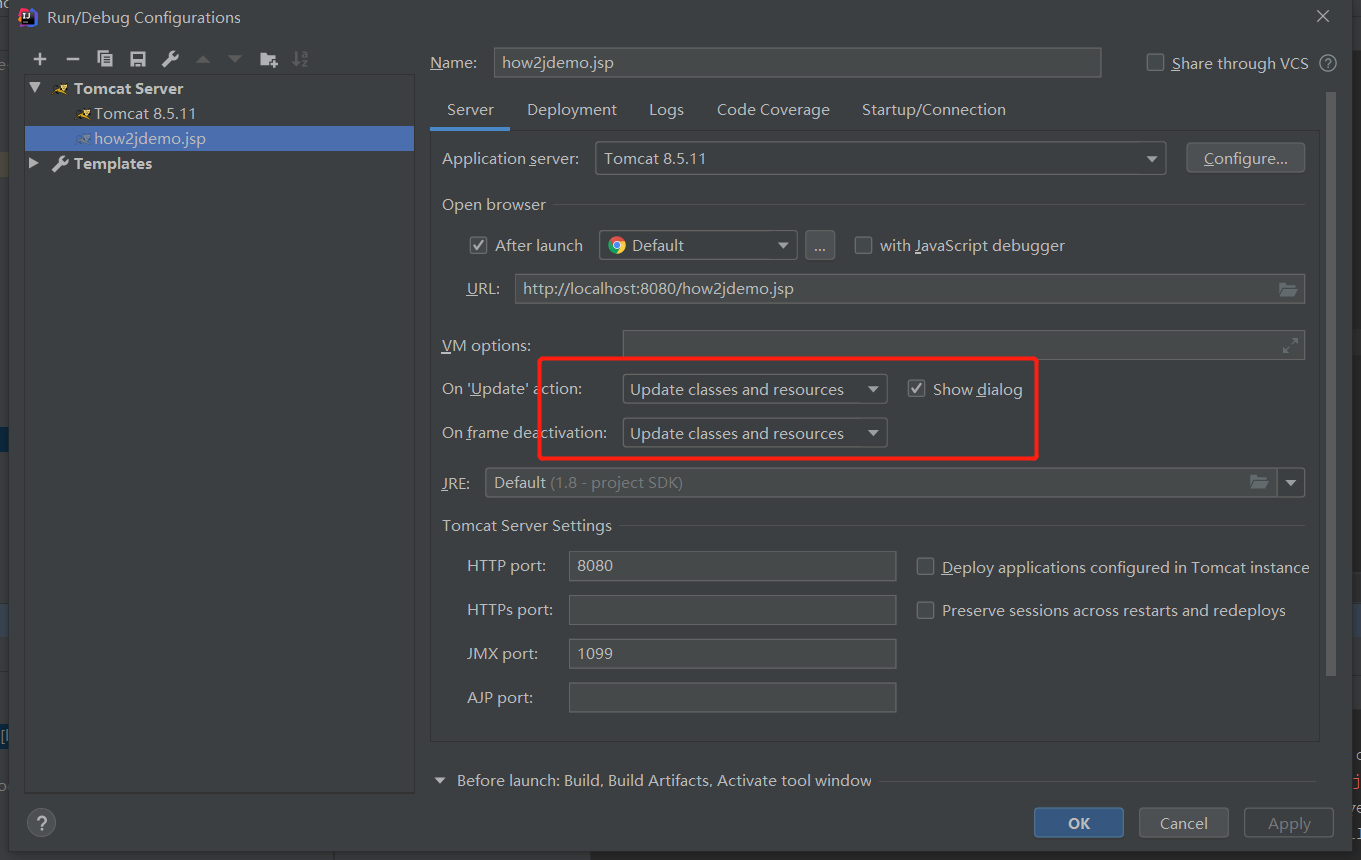Click the folder icon in the JRE field

tap(1259, 482)
